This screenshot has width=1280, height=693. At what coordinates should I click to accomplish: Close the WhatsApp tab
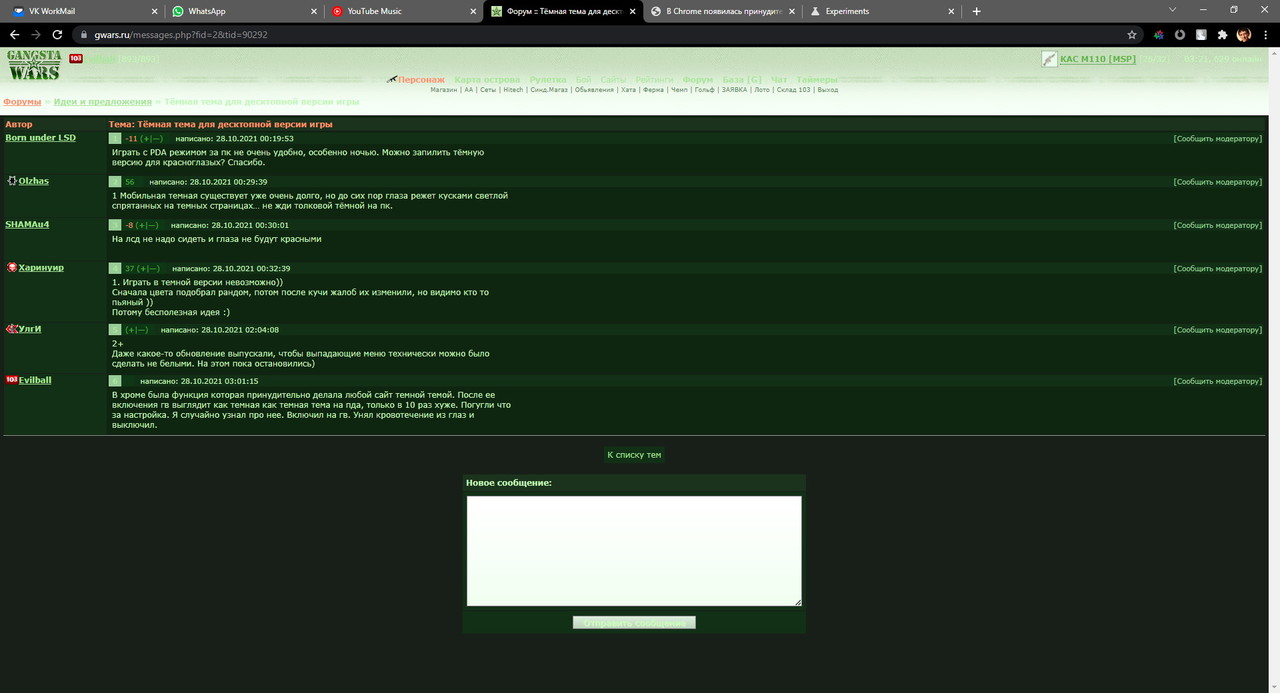coord(312,11)
